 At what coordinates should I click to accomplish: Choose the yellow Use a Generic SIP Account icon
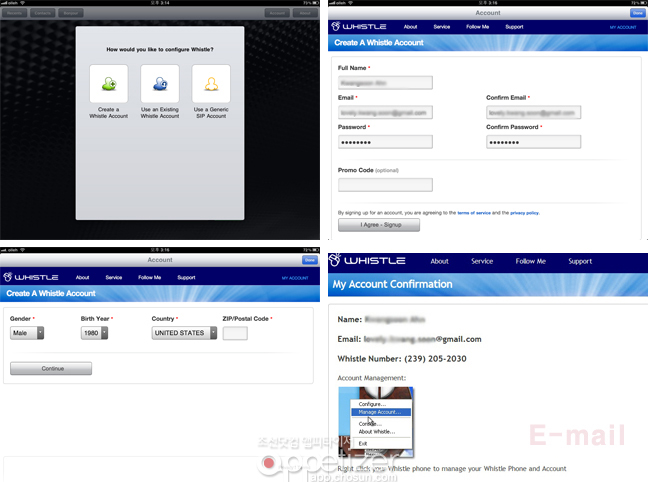point(211,84)
